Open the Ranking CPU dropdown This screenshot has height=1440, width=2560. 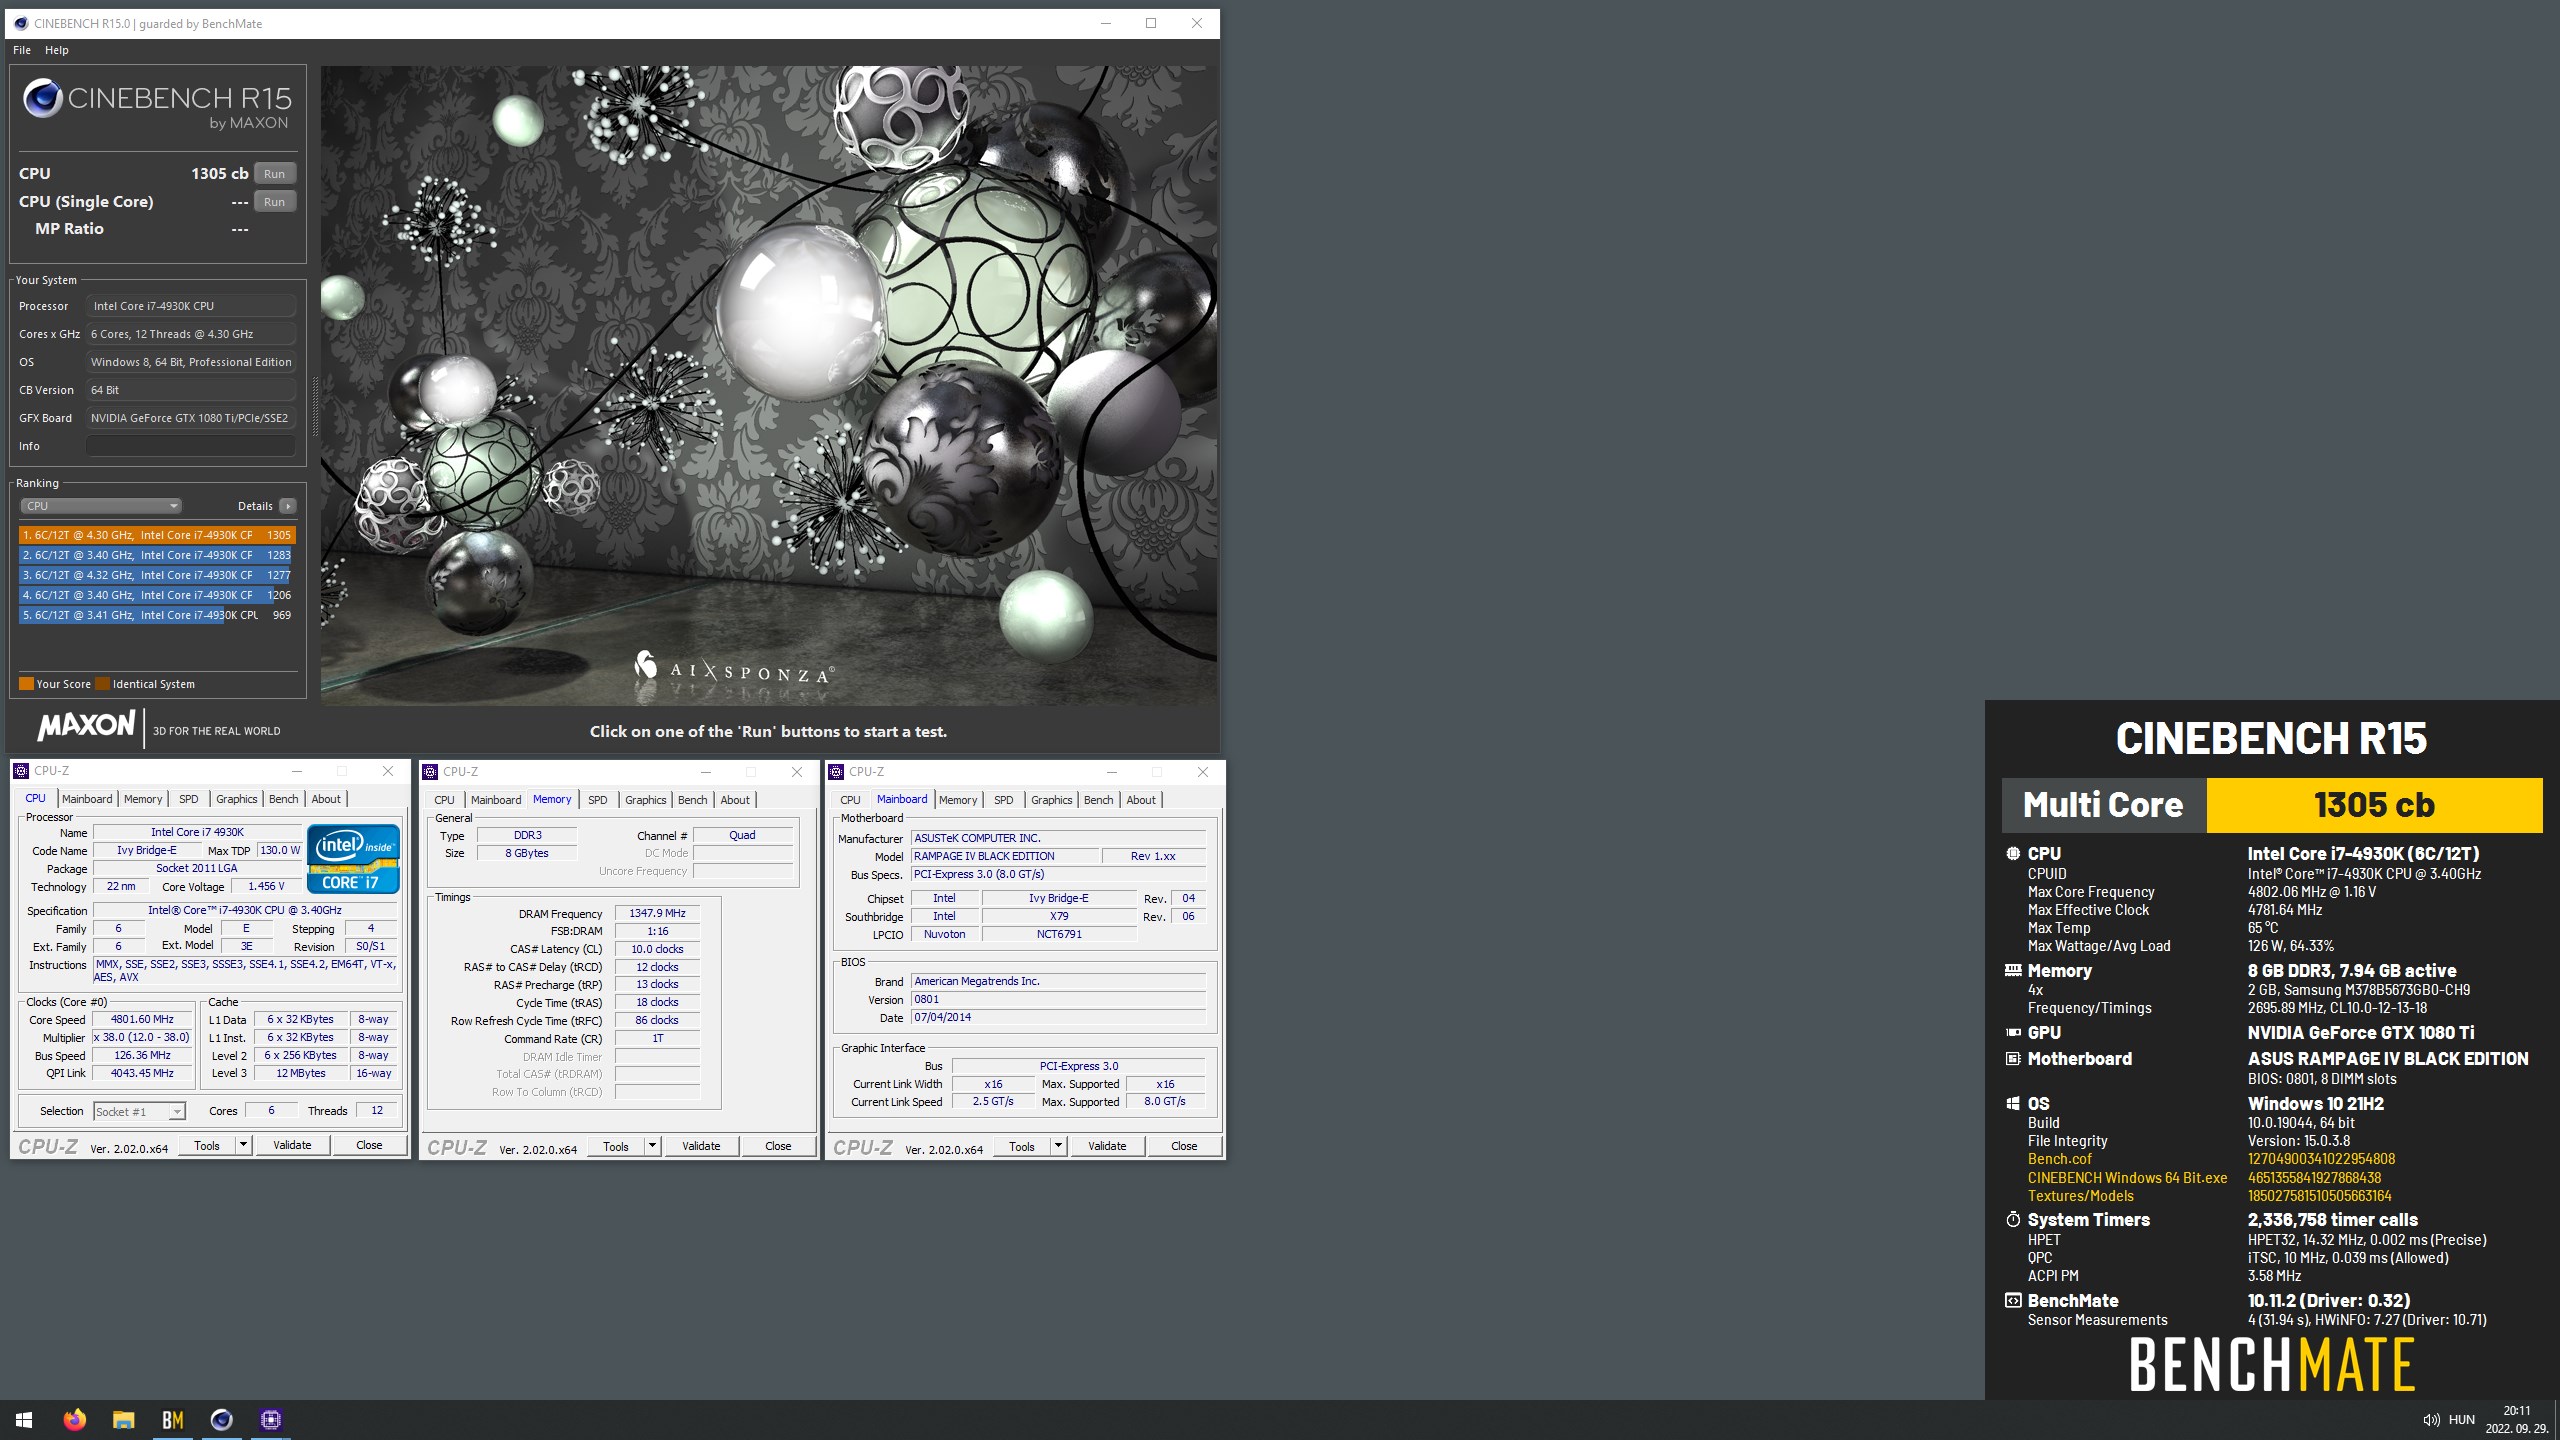pos(101,506)
